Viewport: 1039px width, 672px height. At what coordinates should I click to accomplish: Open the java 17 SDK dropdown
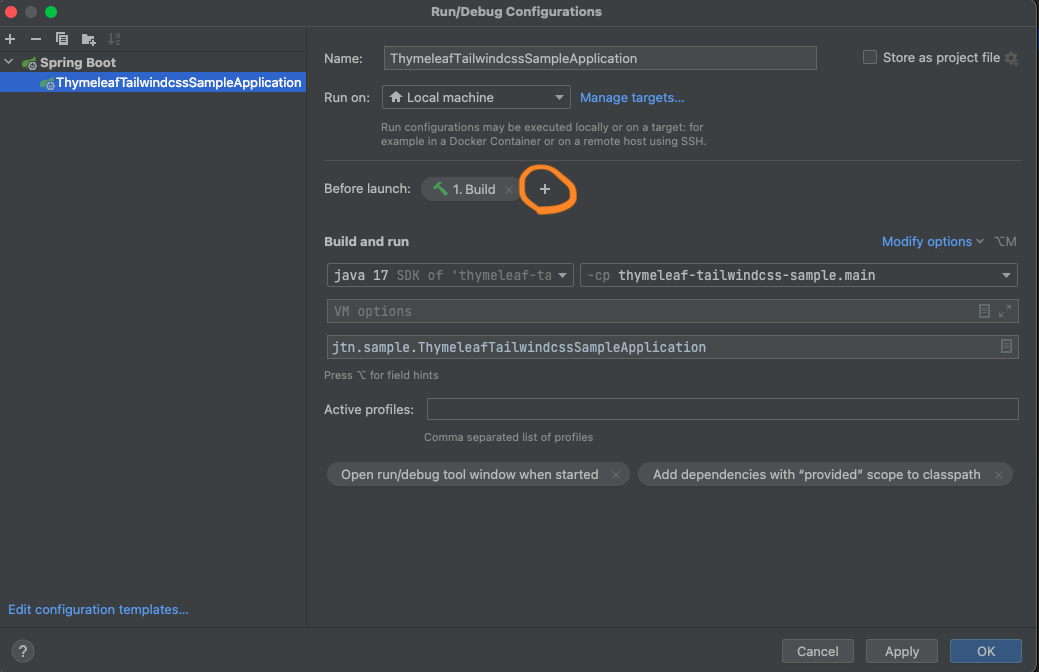(x=450, y=275)
